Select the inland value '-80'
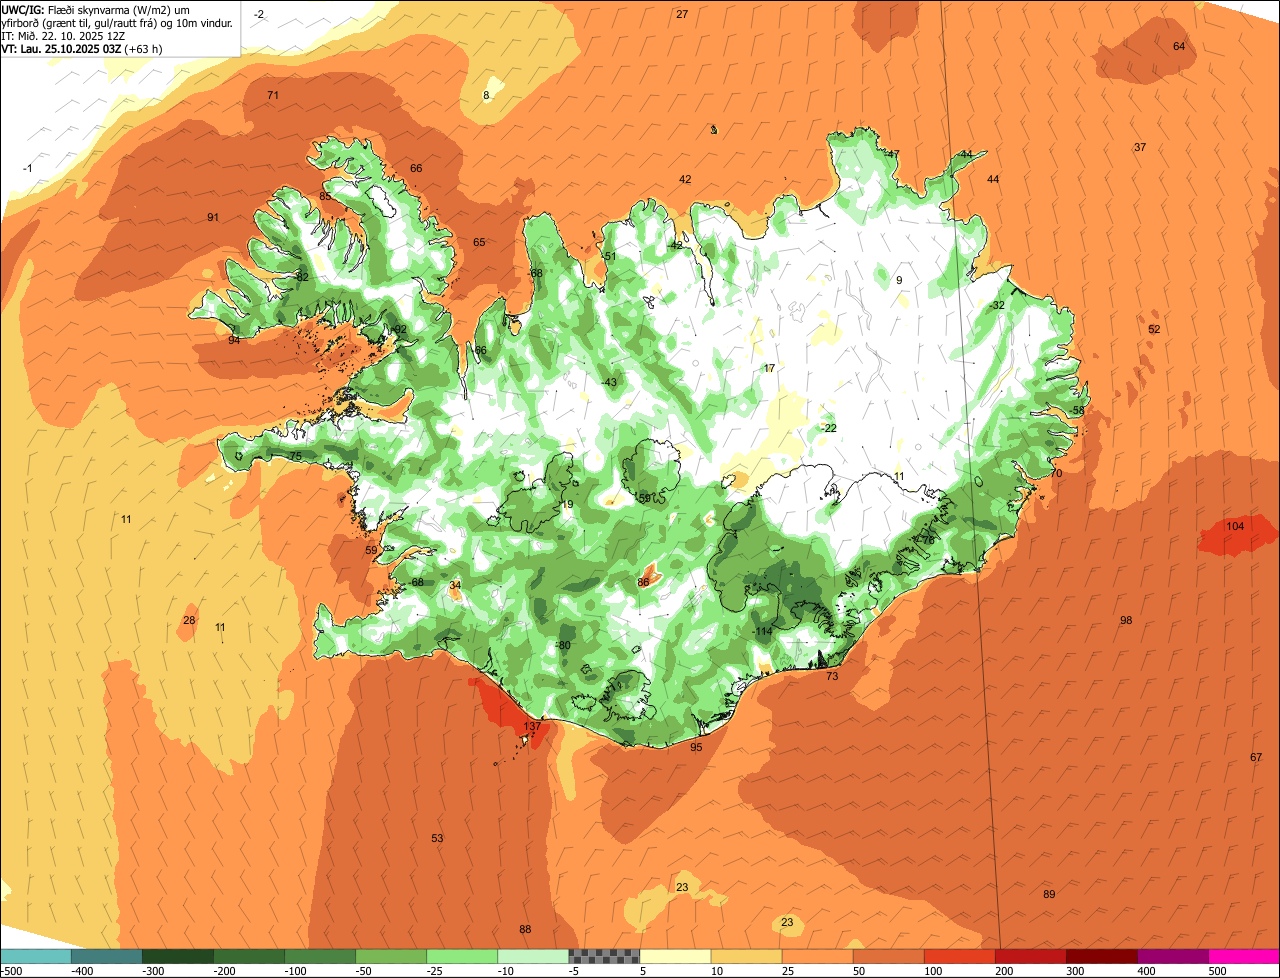1280x978 pixels. tap(563, 645)
